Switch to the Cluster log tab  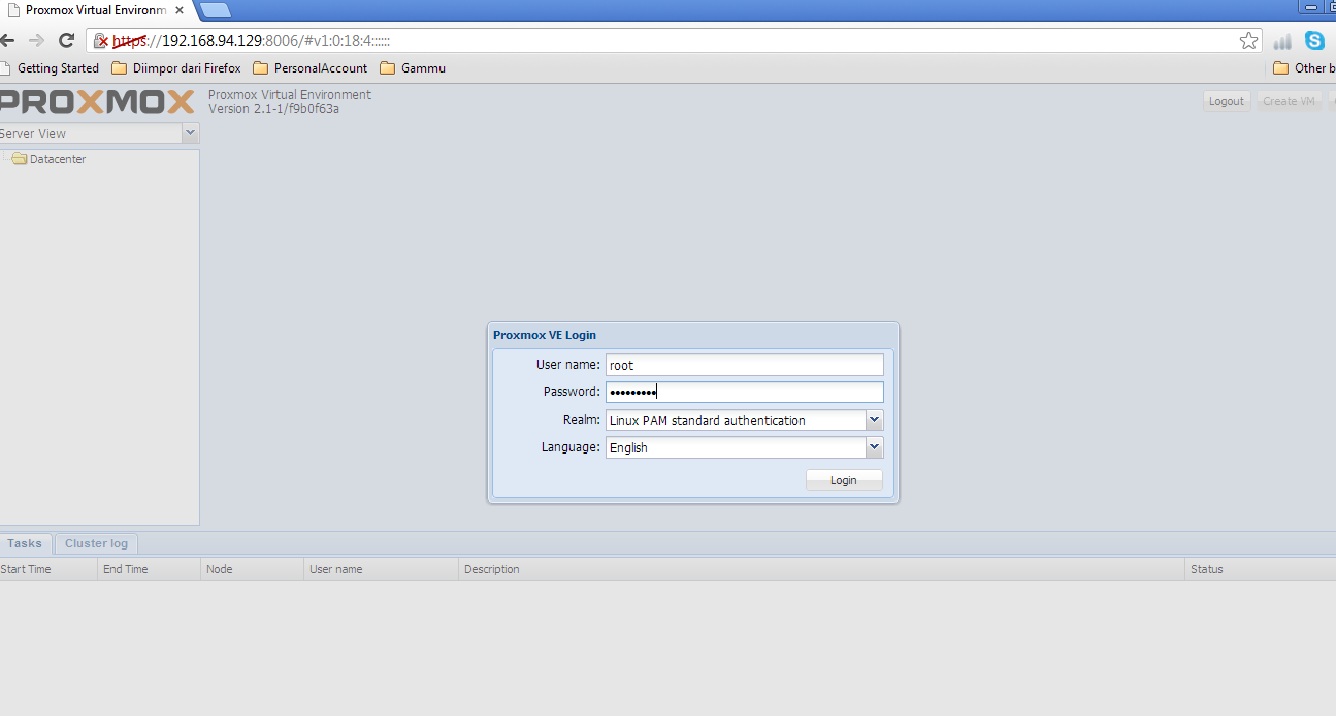click(96, 544)
